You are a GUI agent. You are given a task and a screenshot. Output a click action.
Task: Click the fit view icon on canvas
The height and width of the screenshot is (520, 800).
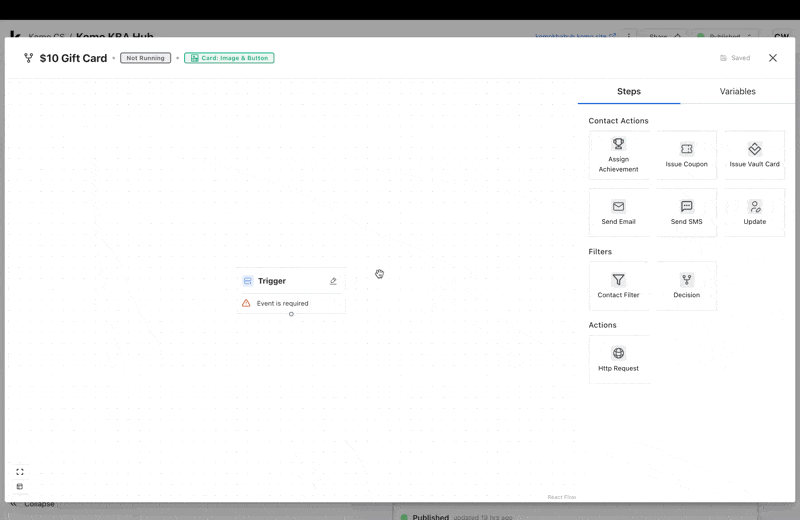pyautogui.click(x=20, y=472)
